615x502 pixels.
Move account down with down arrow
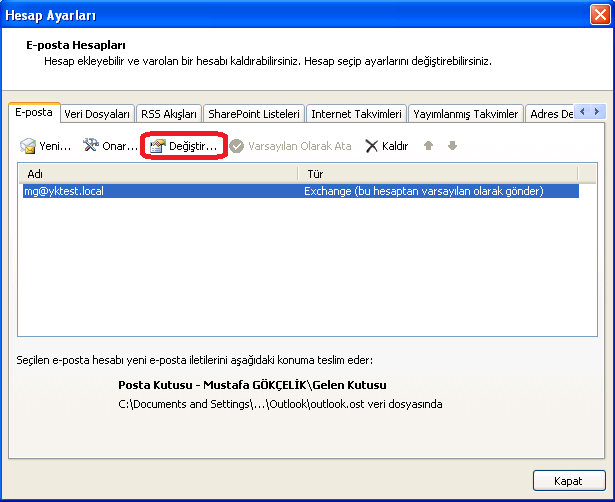coord(452,146)
